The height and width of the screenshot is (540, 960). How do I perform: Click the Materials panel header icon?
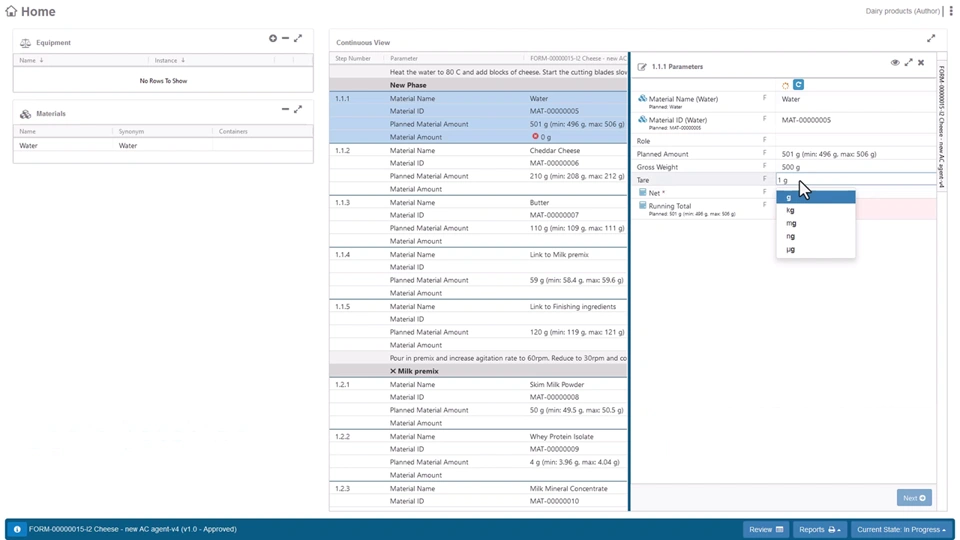click(25, 114)
